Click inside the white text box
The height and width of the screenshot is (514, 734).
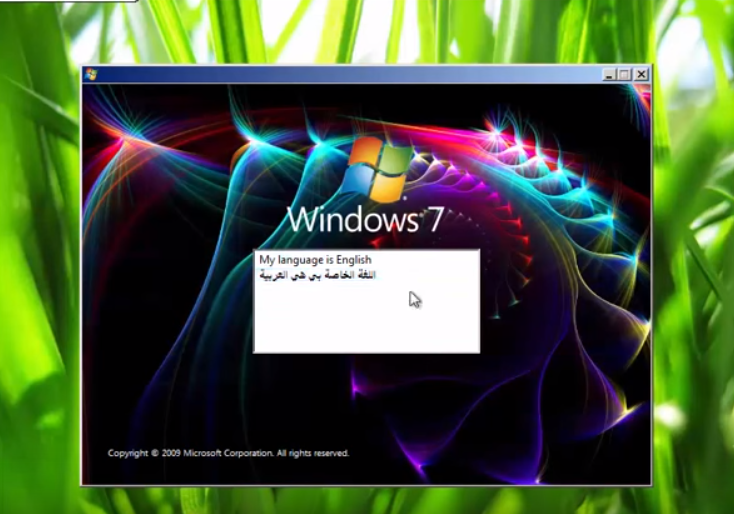click(x=367, y=301)
